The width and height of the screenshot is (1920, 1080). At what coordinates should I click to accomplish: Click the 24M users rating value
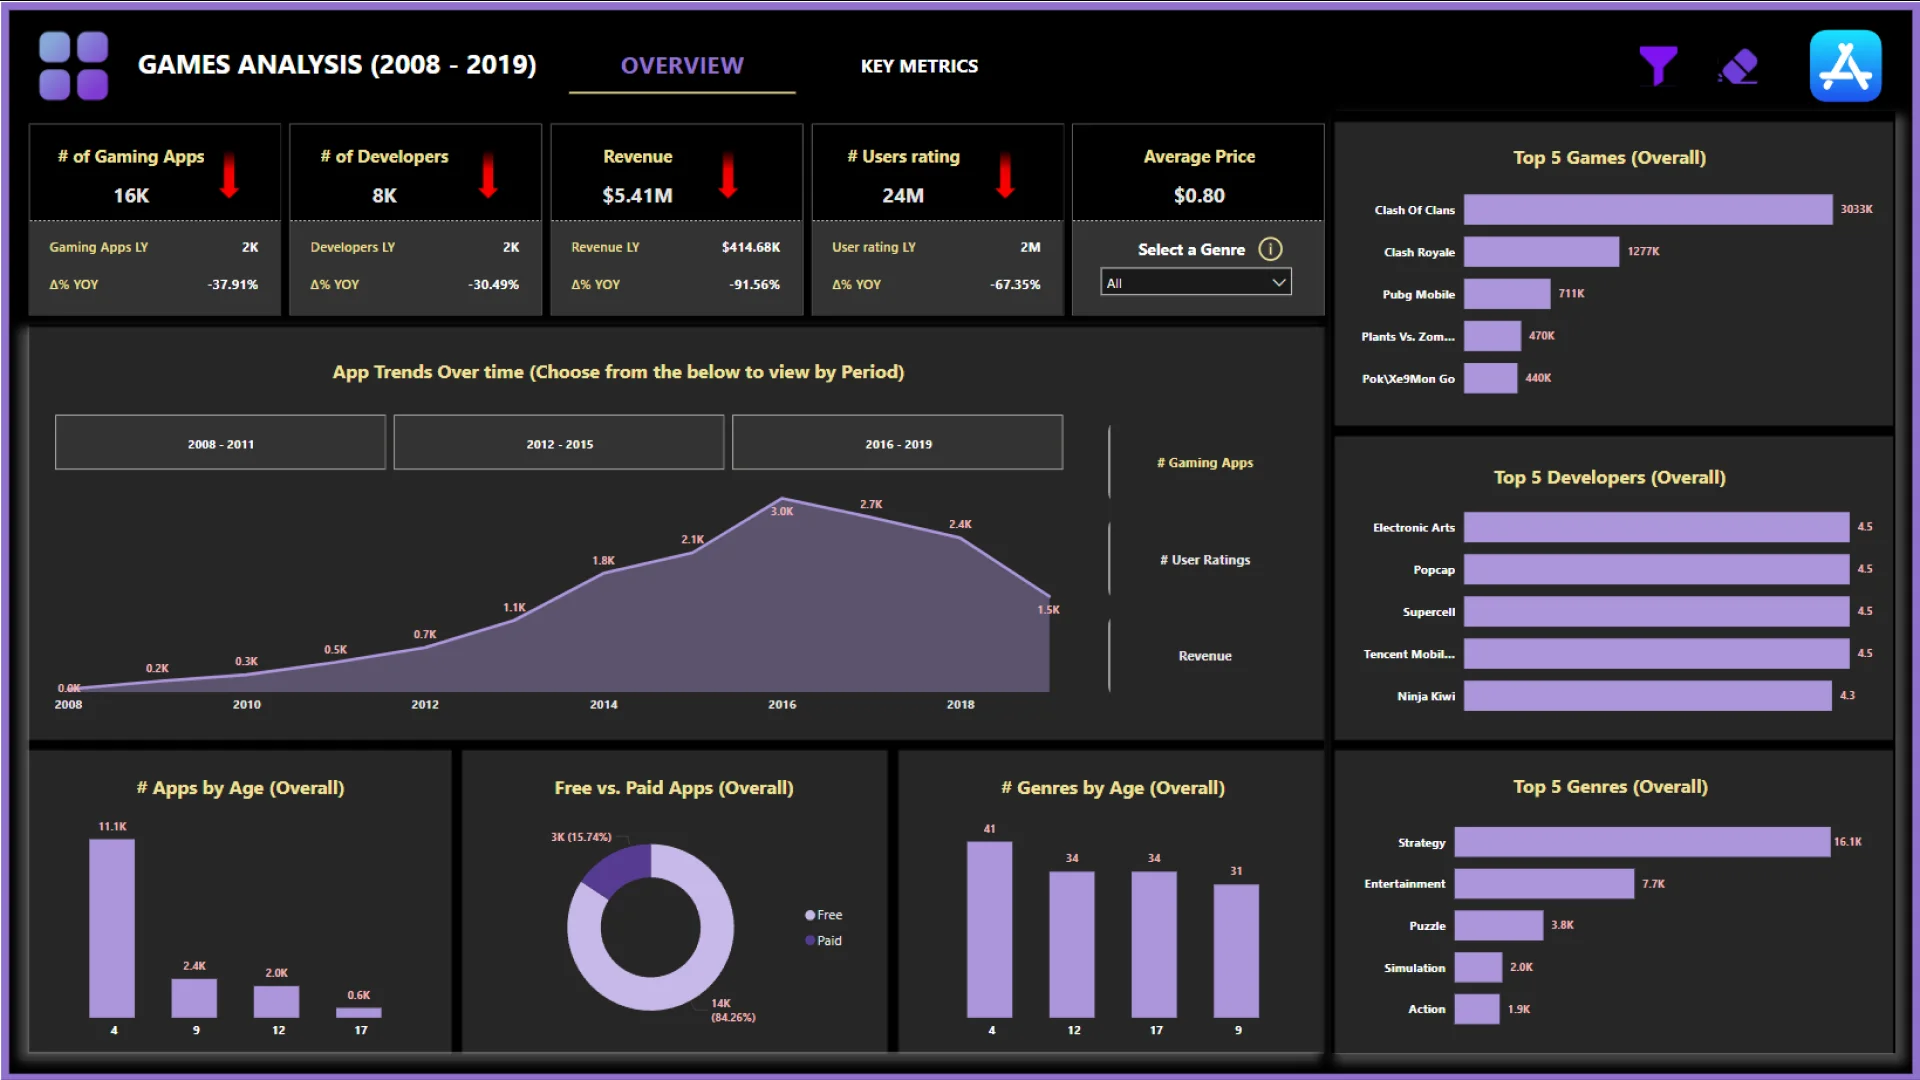[903, 195]
